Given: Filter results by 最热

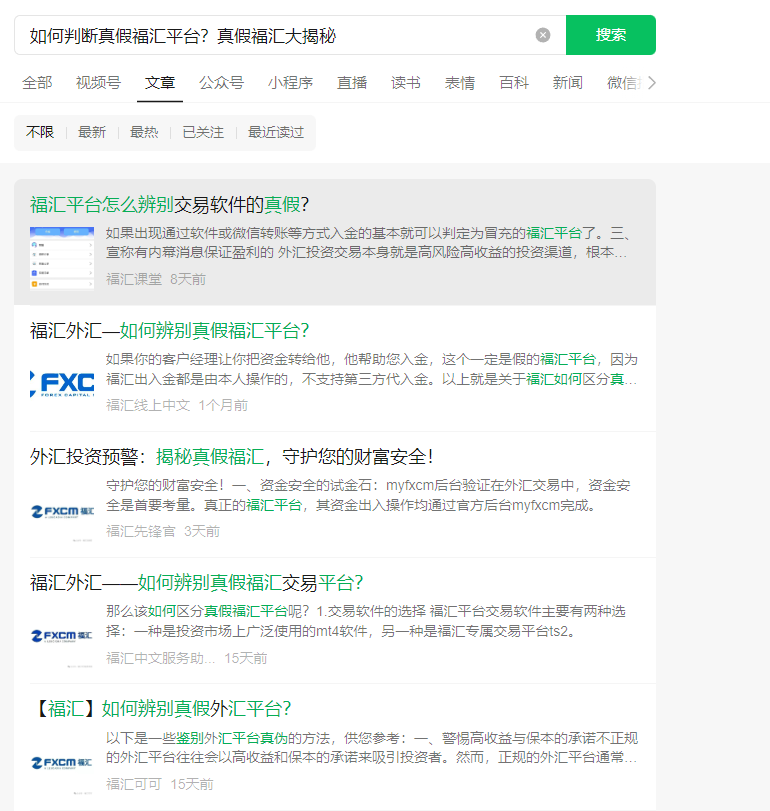Looking at the screenshot, I should tap(144, 132).
